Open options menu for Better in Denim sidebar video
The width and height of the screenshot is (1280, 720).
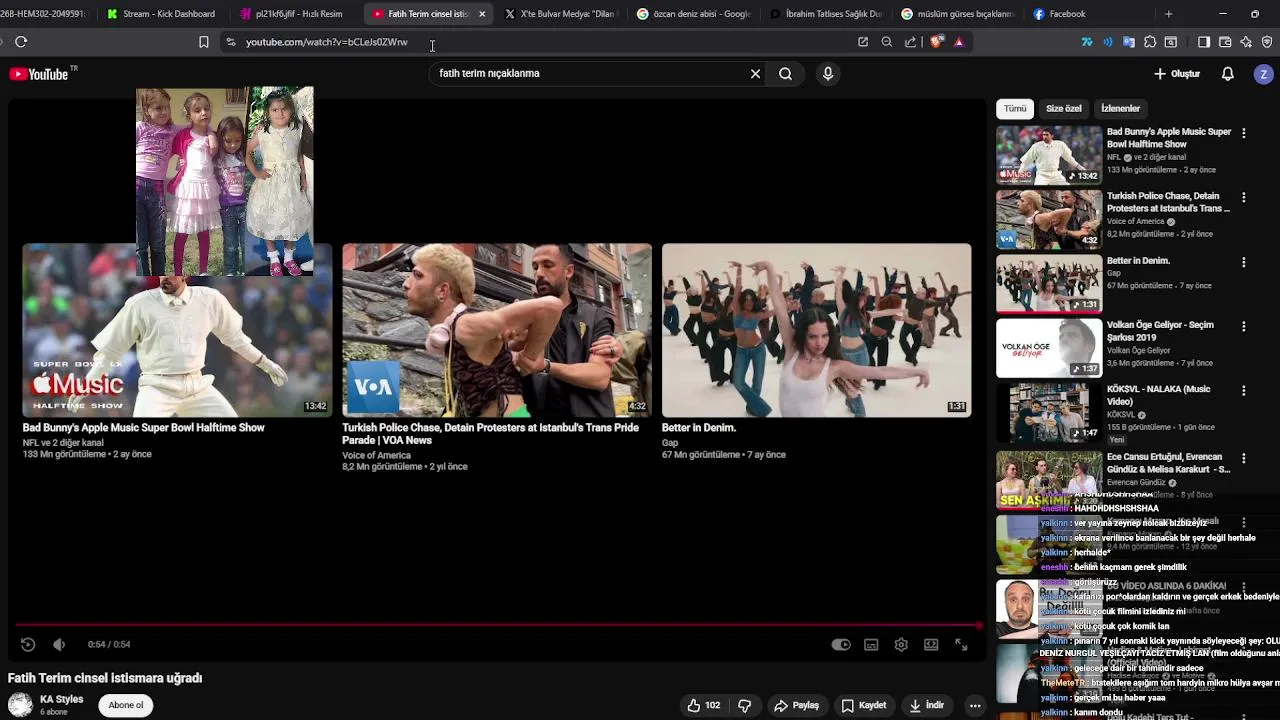[1244, 262]
